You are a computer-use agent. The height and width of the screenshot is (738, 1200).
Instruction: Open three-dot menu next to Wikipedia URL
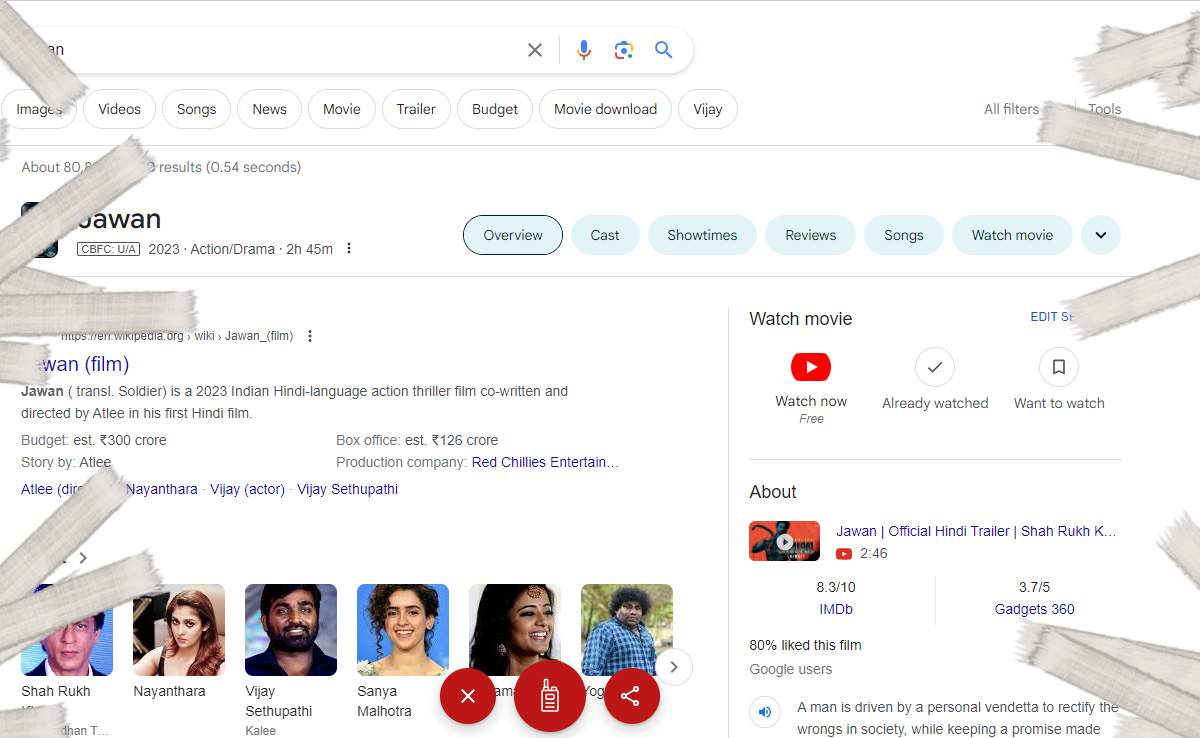pos(310,336)
